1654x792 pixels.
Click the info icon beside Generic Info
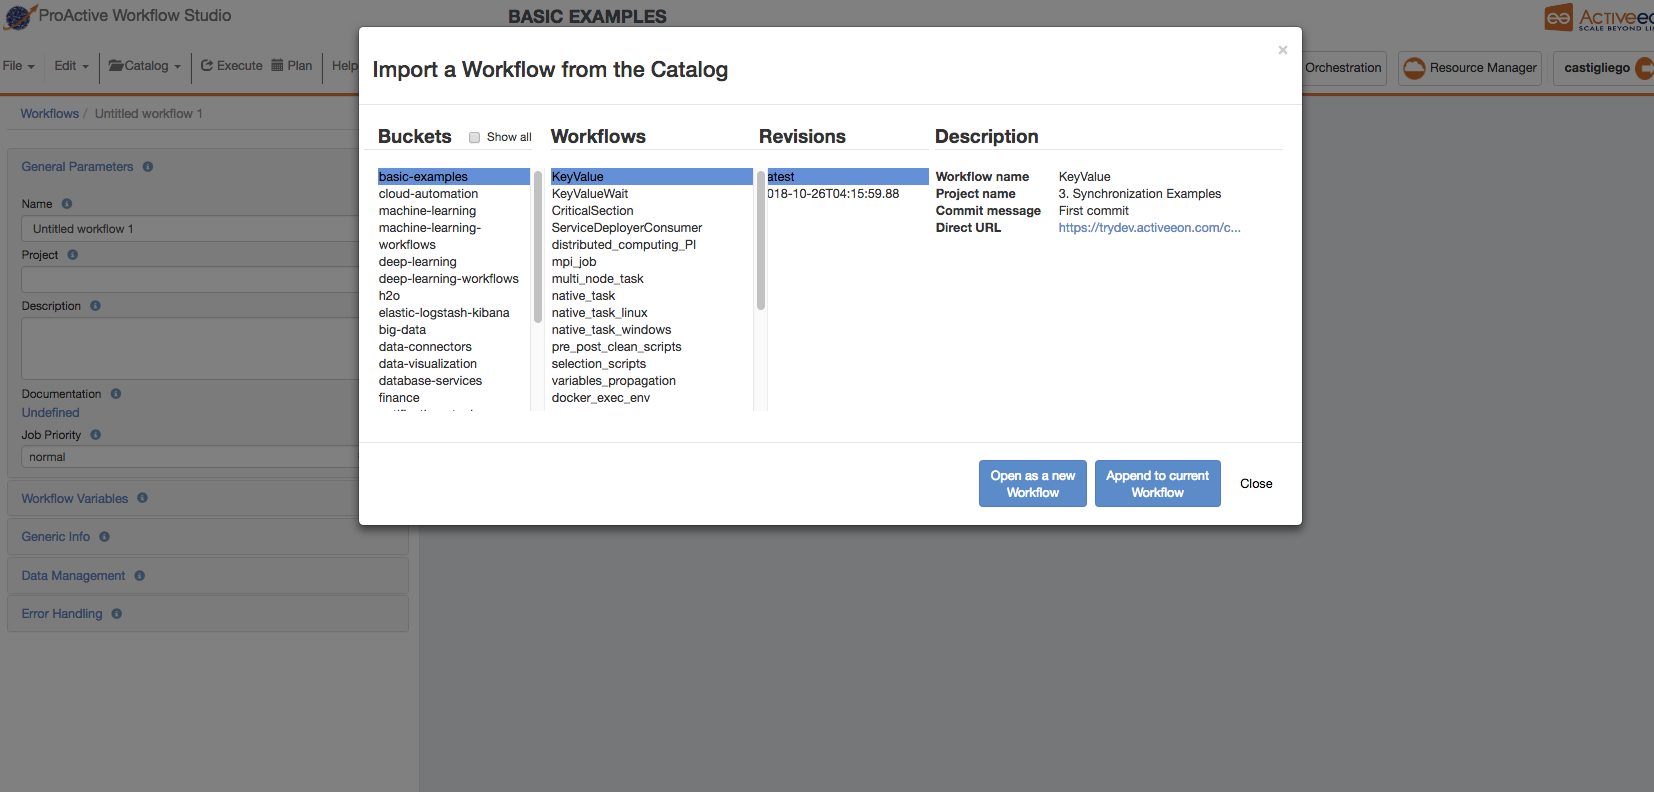104,537
